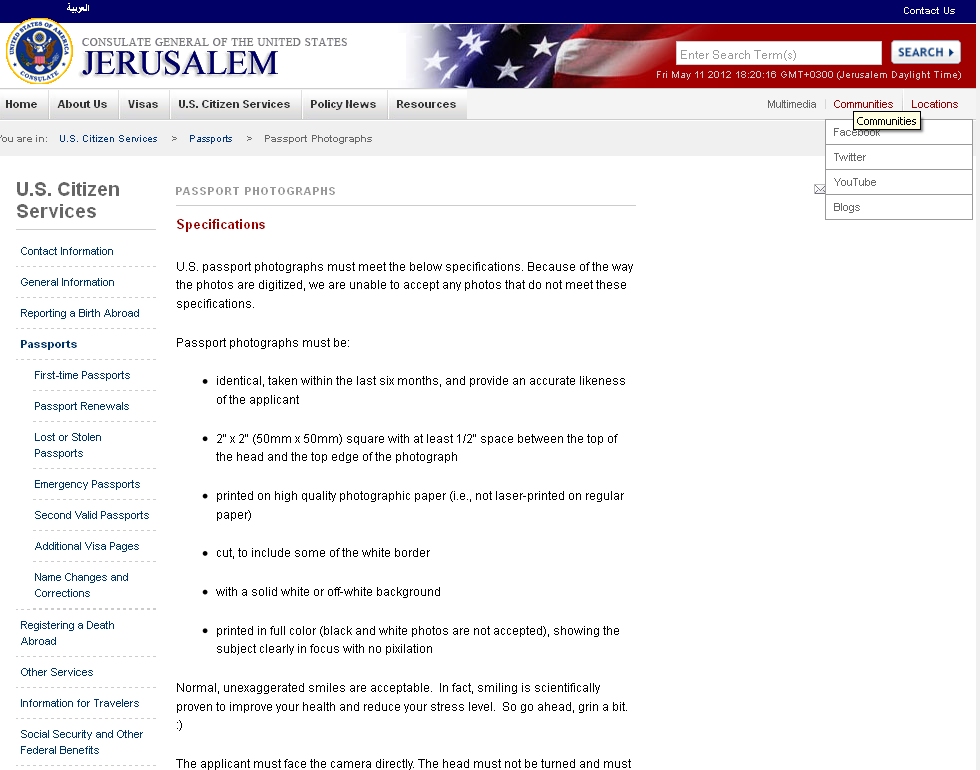Screen dimensions: 980x770
Task: Open Passport Renewals in the sidebar
Action: (x=82, y=406)
